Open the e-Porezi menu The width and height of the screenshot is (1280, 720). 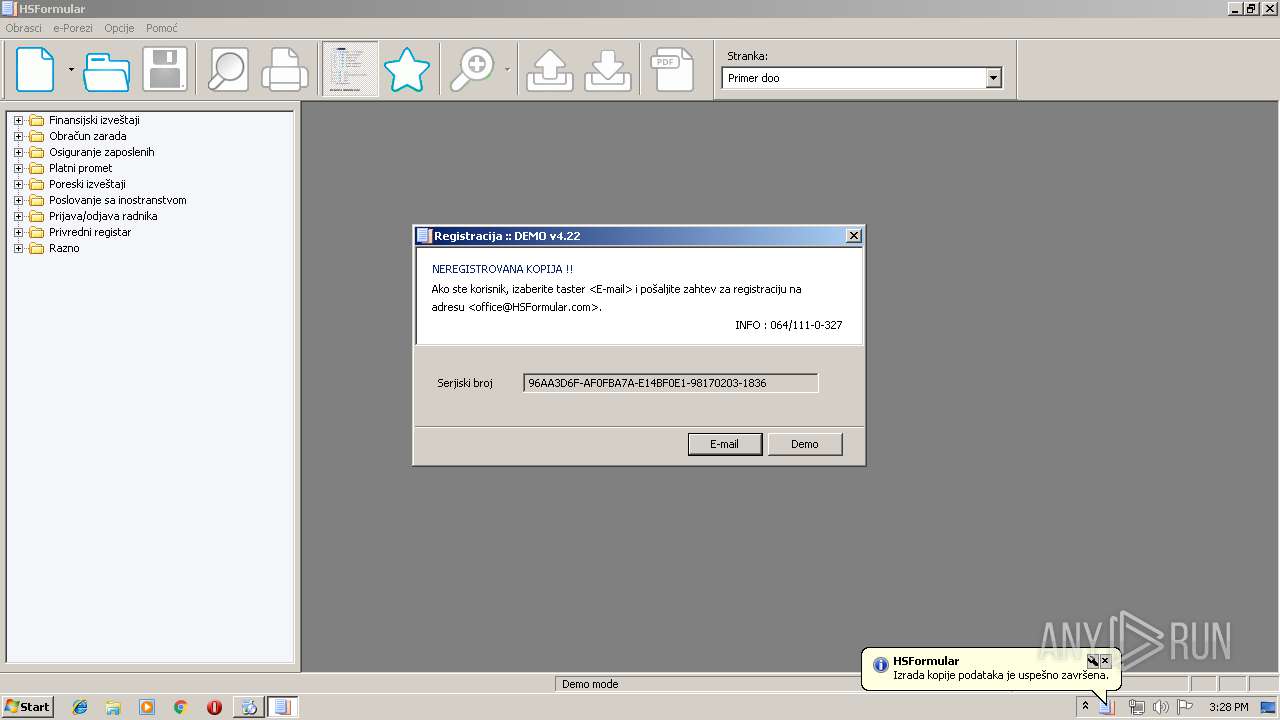point(73,28)
